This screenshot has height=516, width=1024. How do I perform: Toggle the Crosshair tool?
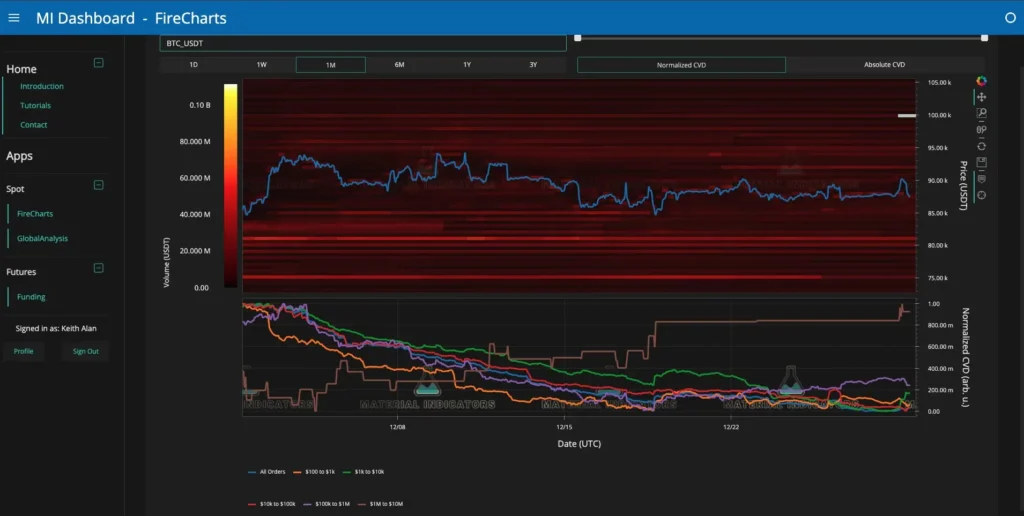tap(981, 194)
